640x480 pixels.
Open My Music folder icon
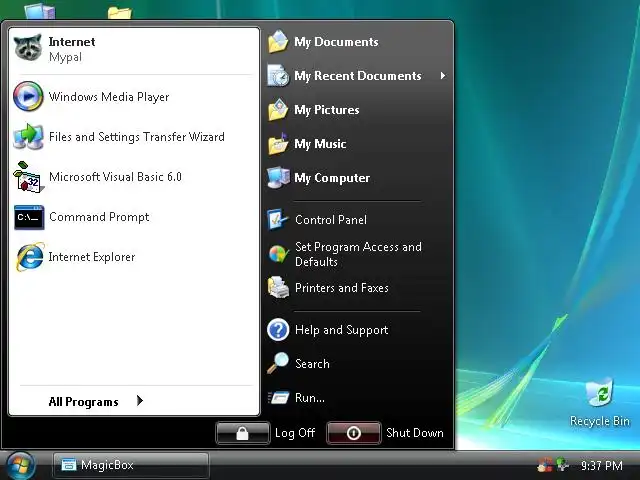(x=278, y=144)
